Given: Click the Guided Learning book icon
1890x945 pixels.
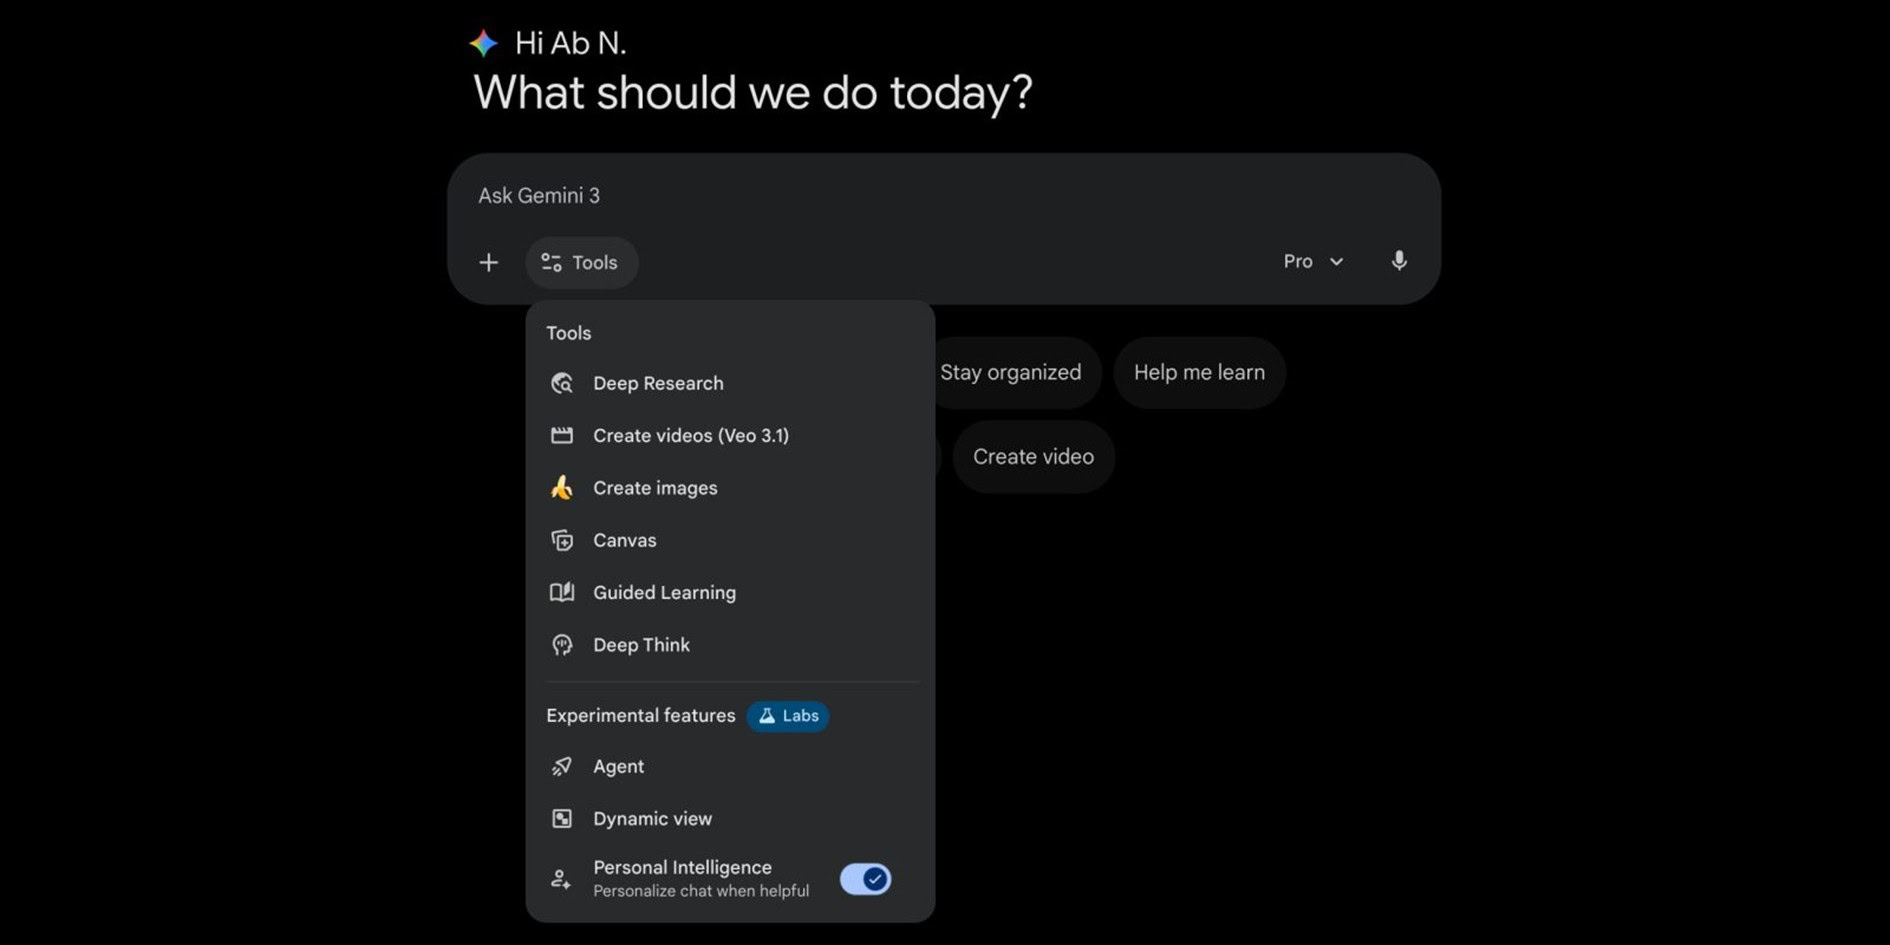Looking at the screenshot, I should [x=562, y=592].
